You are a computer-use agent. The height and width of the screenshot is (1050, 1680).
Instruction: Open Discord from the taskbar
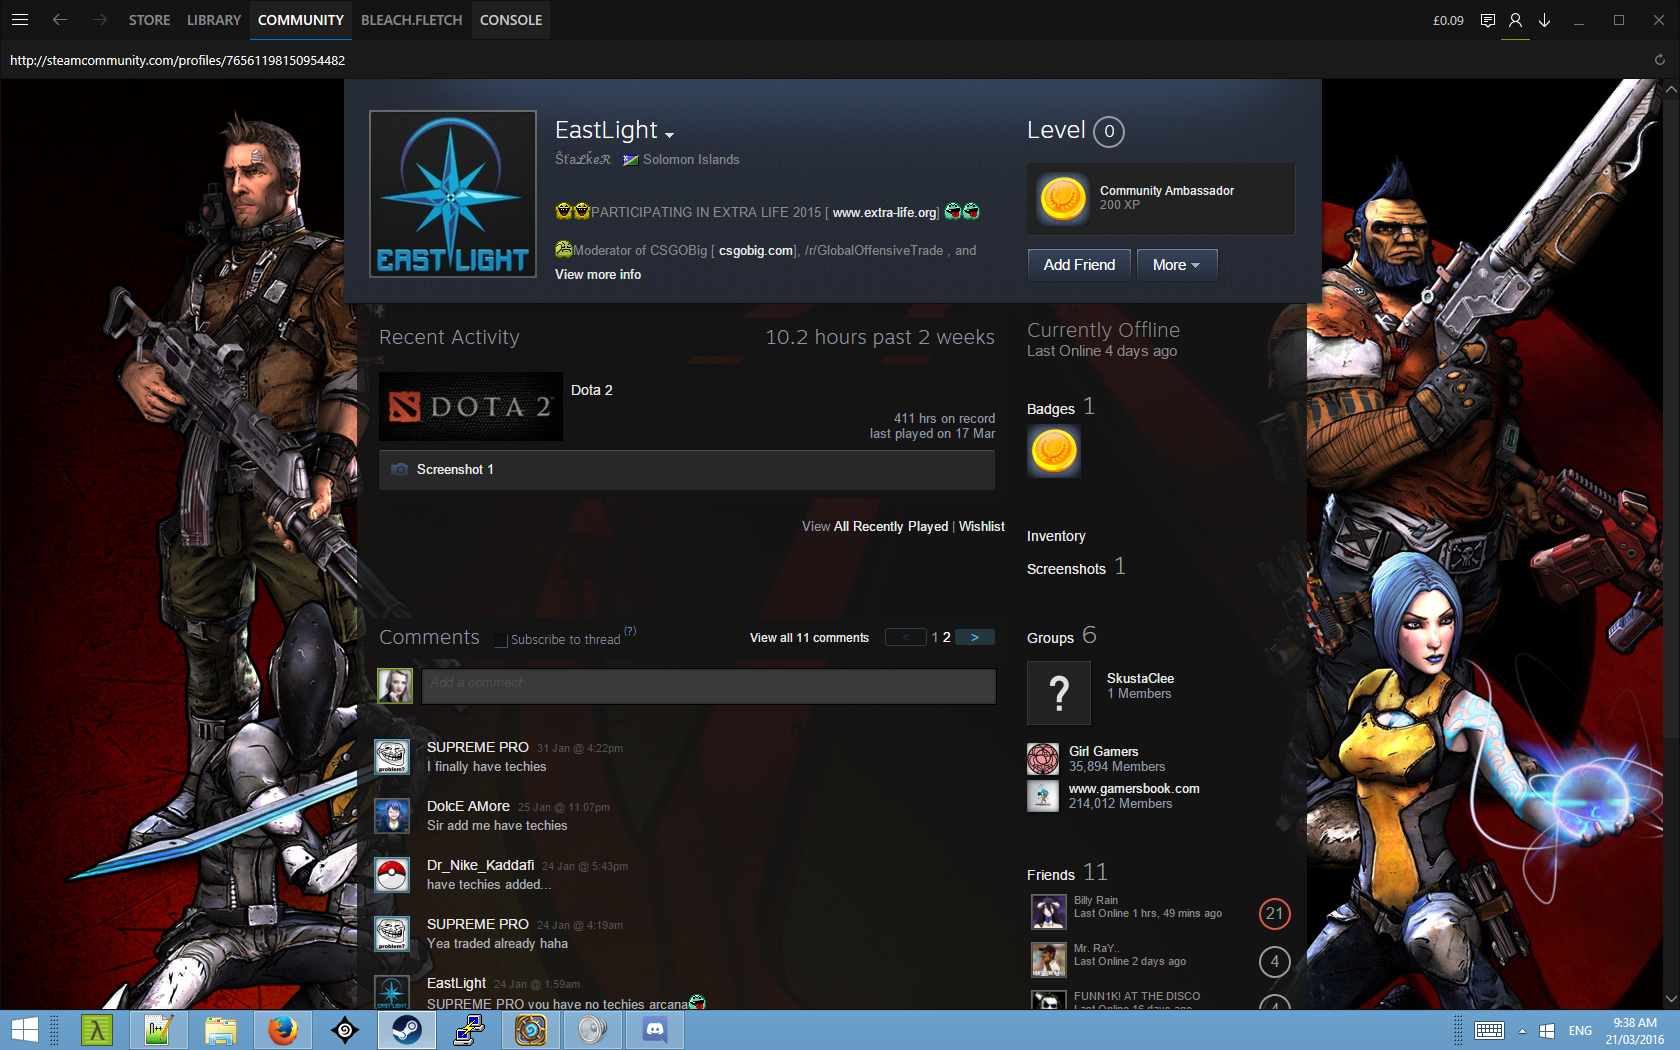(655, 1030)
